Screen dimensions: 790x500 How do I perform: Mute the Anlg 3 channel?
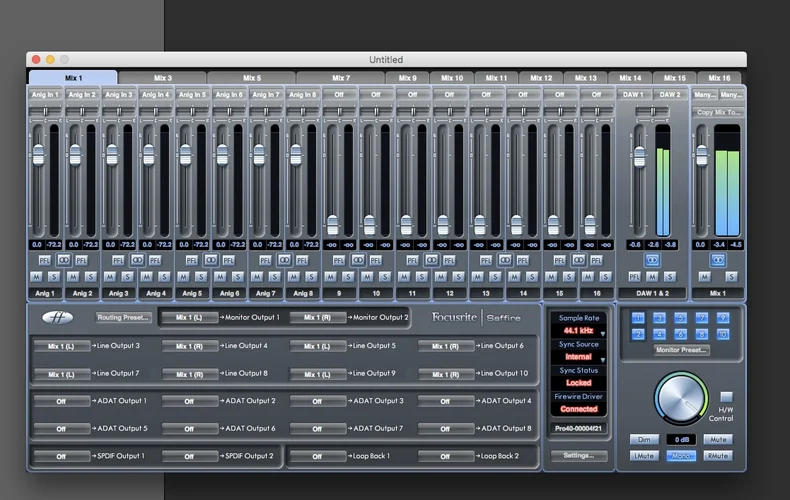tap(110, 276)
